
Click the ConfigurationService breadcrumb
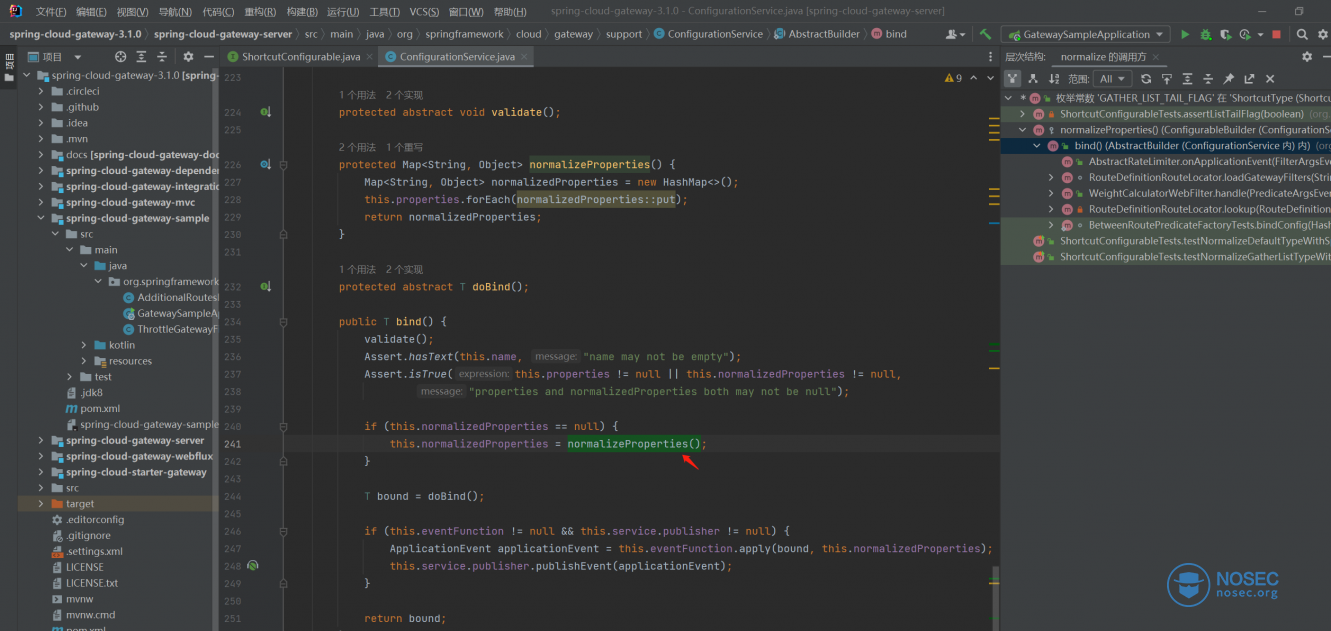[x=715, y=34]
